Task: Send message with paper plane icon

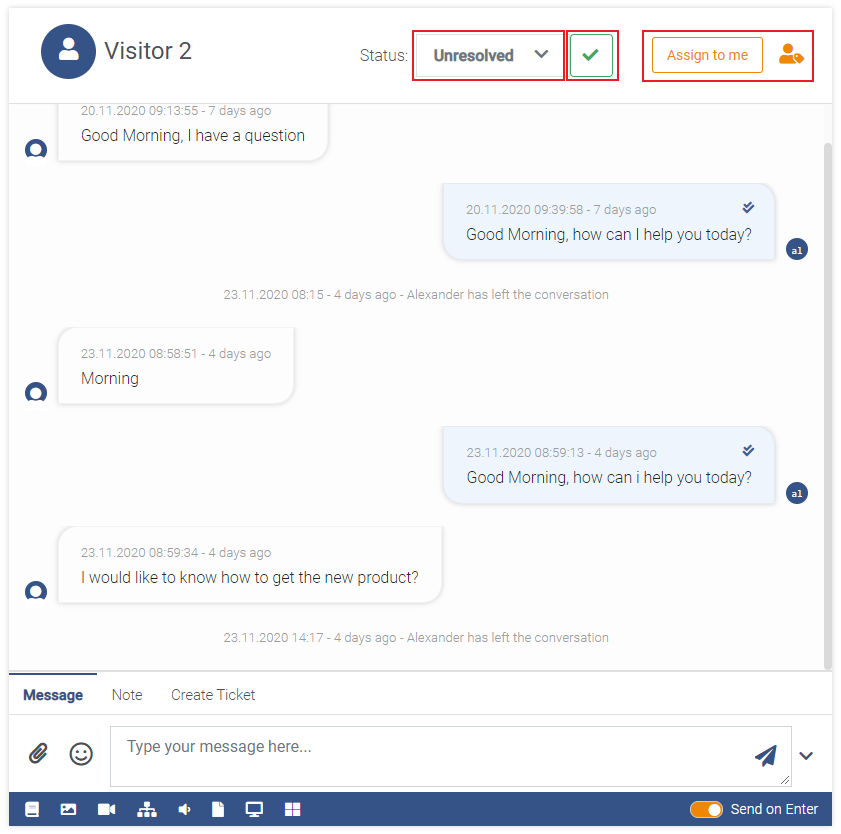Action: coord(766,755)
